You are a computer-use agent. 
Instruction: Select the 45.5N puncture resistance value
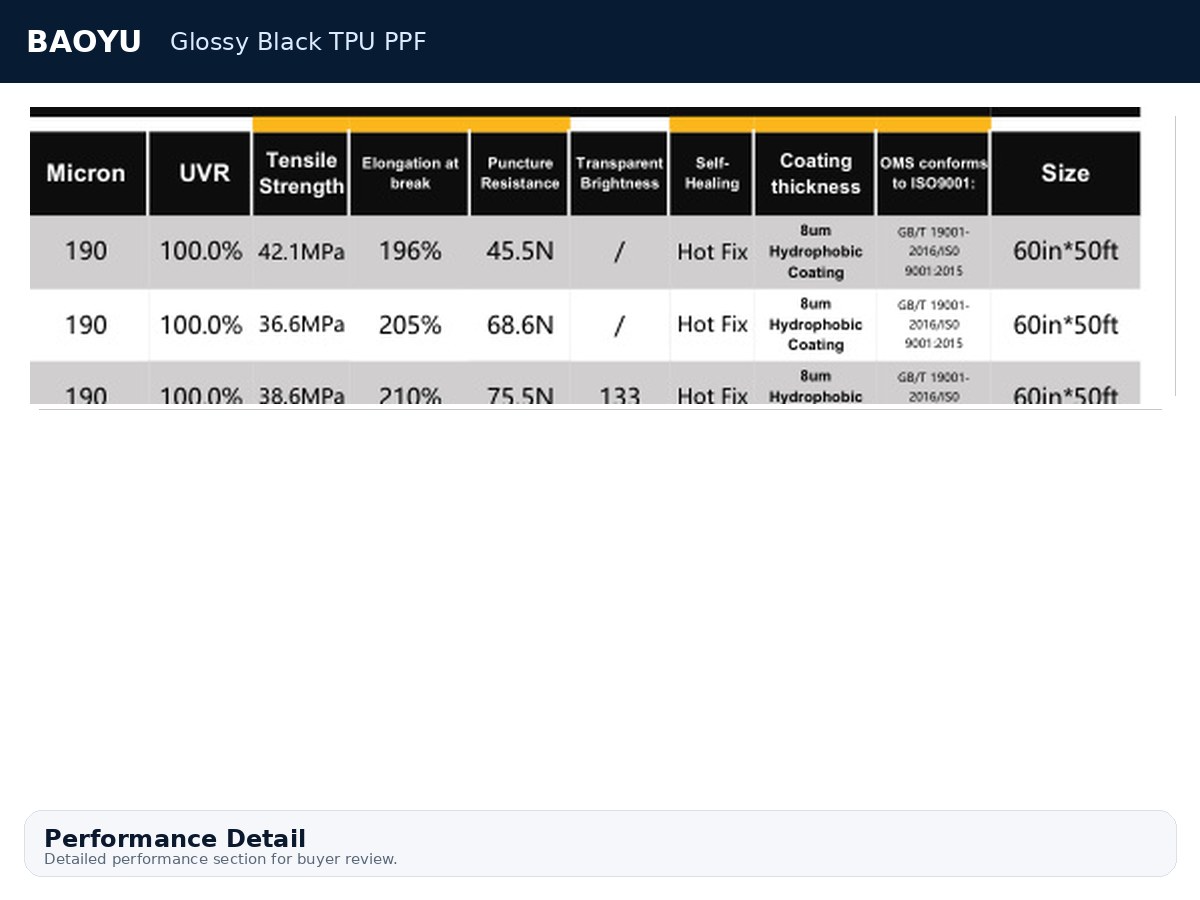520,251
